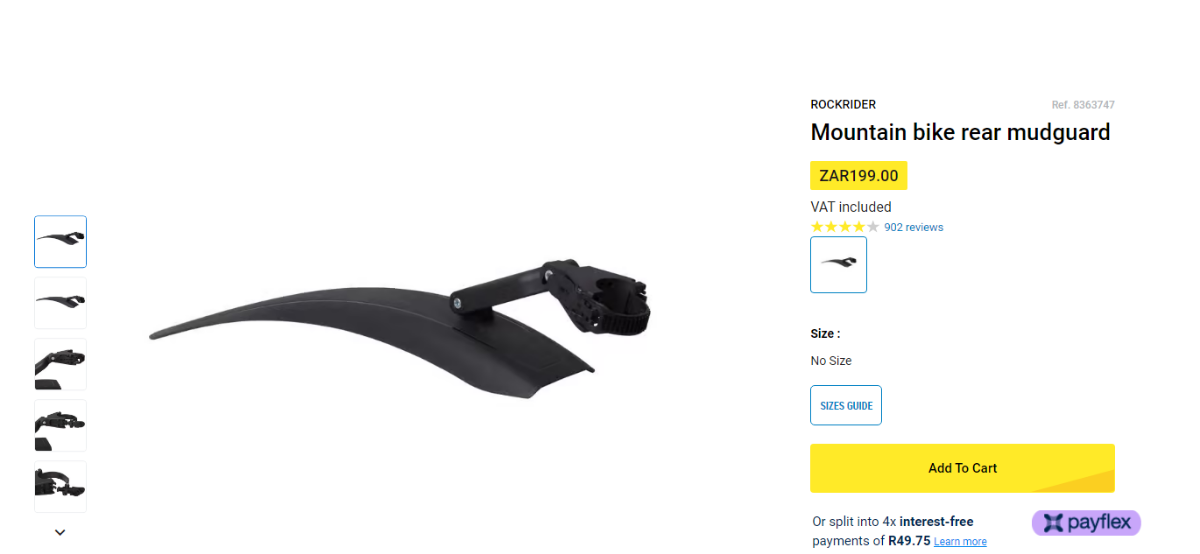Select the fifth thumbnail with strap close-up
The width and height of the screenshot is (1200, 554).
coord(60,486)
